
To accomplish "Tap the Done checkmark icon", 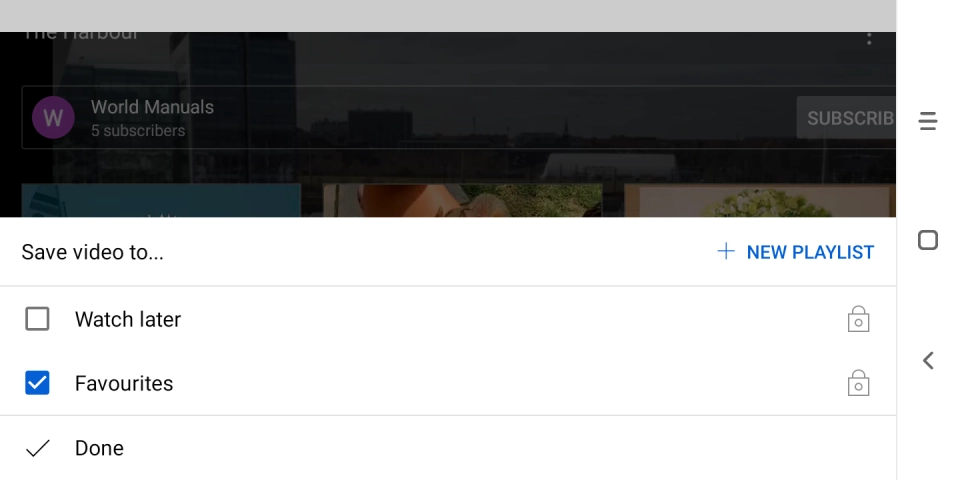I will pyautogui.click(x=38, y=449).
